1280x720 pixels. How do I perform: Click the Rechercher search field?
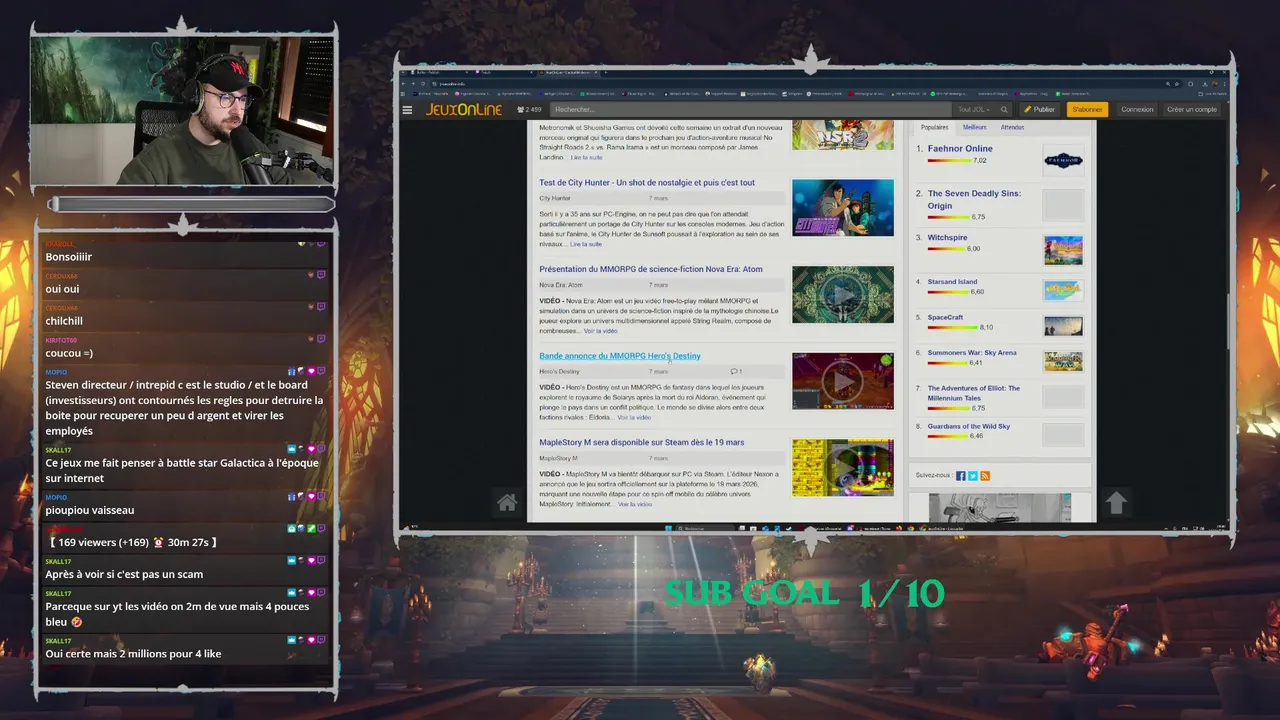[x=750, y=110]
